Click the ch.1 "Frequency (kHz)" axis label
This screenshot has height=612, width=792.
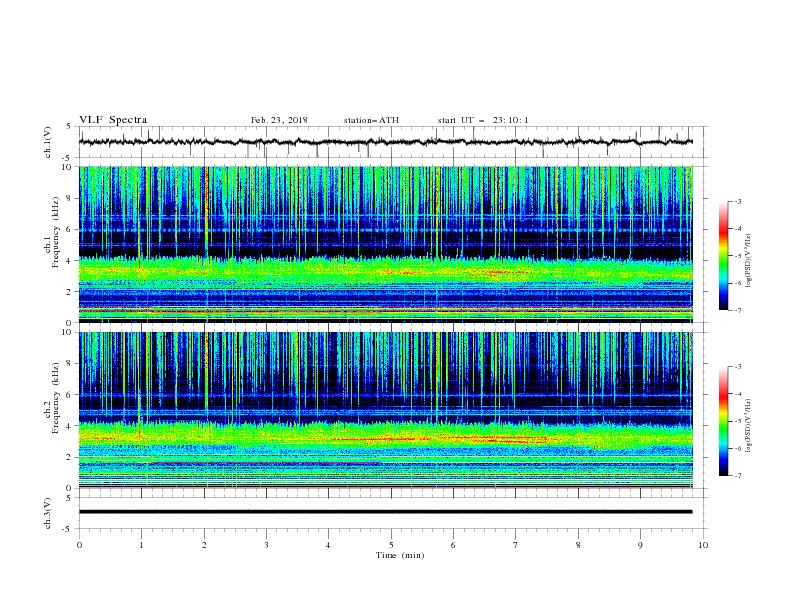(56, 233)
